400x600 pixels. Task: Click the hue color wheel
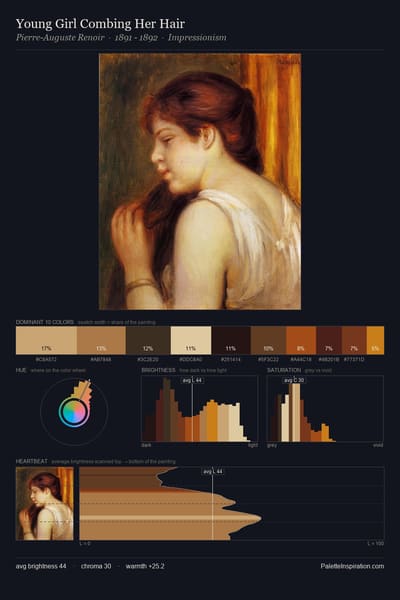point(74,412)
